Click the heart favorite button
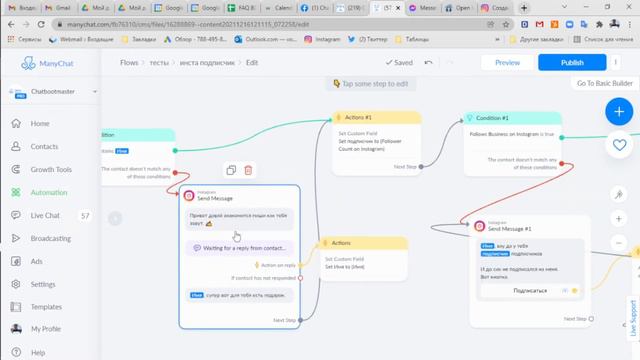Image resolution: width=640 pixels, height=360 pixels. pyautogui.click(x=619, y=144)
